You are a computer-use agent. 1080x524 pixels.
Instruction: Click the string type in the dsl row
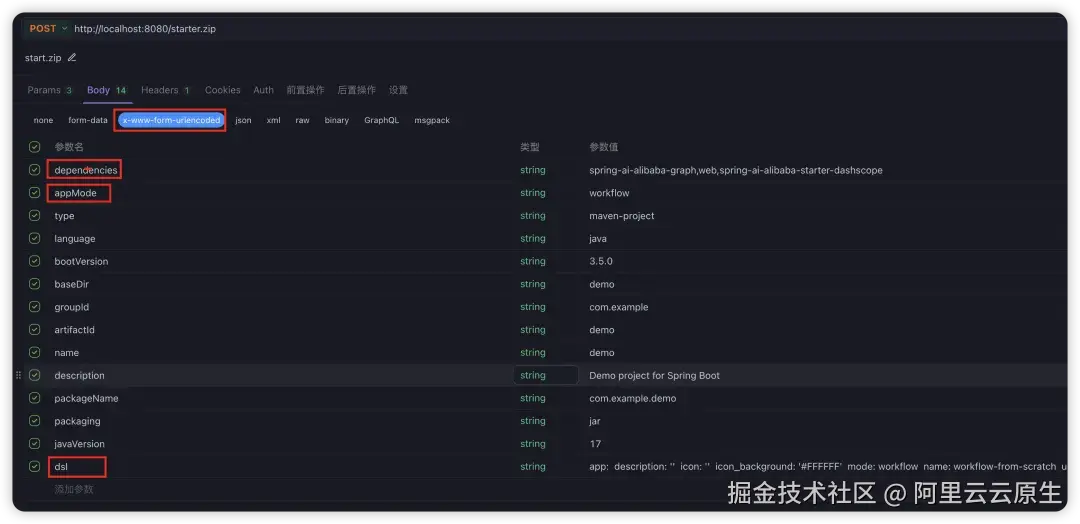point(532,466)
